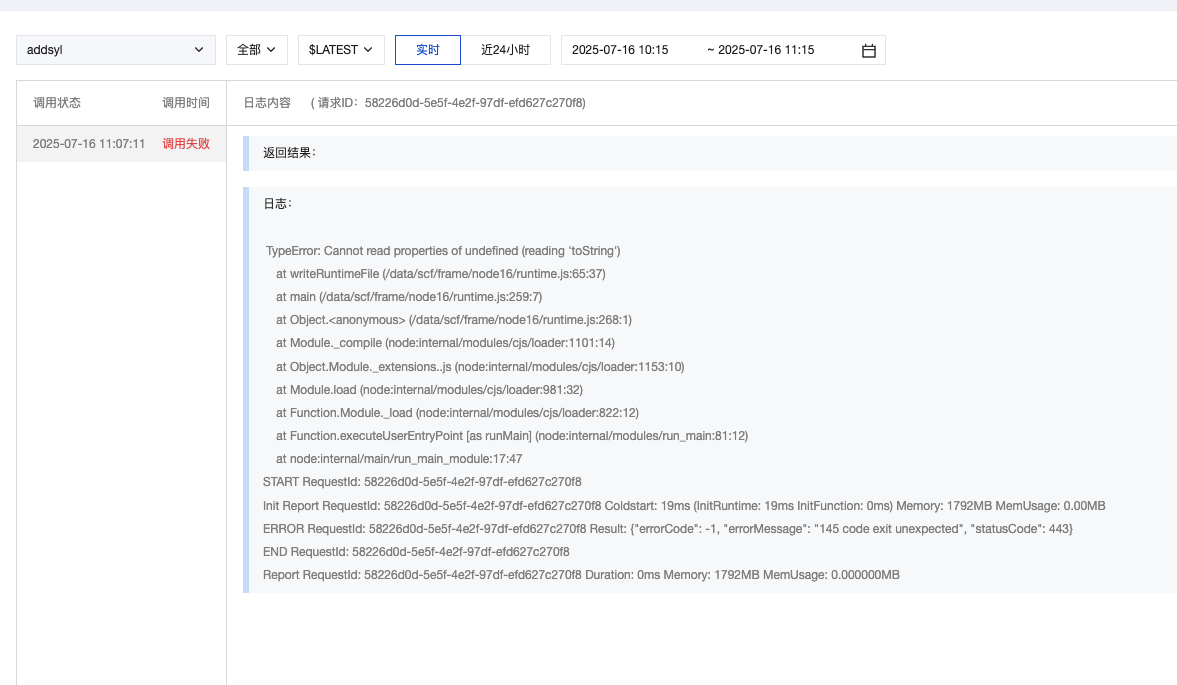The image size is (1177, 685).
Task: Select log row 2025-07-16 11:07:11
Action: 122,144
